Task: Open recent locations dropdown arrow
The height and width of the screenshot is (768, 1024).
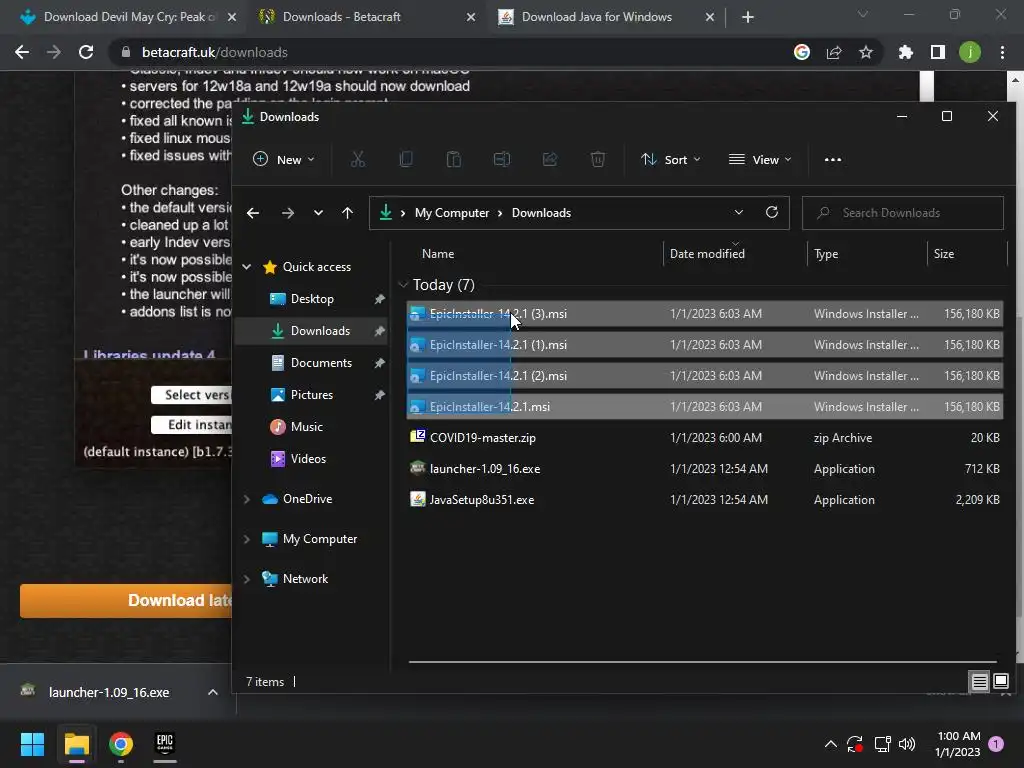Action: pos(318,213)
